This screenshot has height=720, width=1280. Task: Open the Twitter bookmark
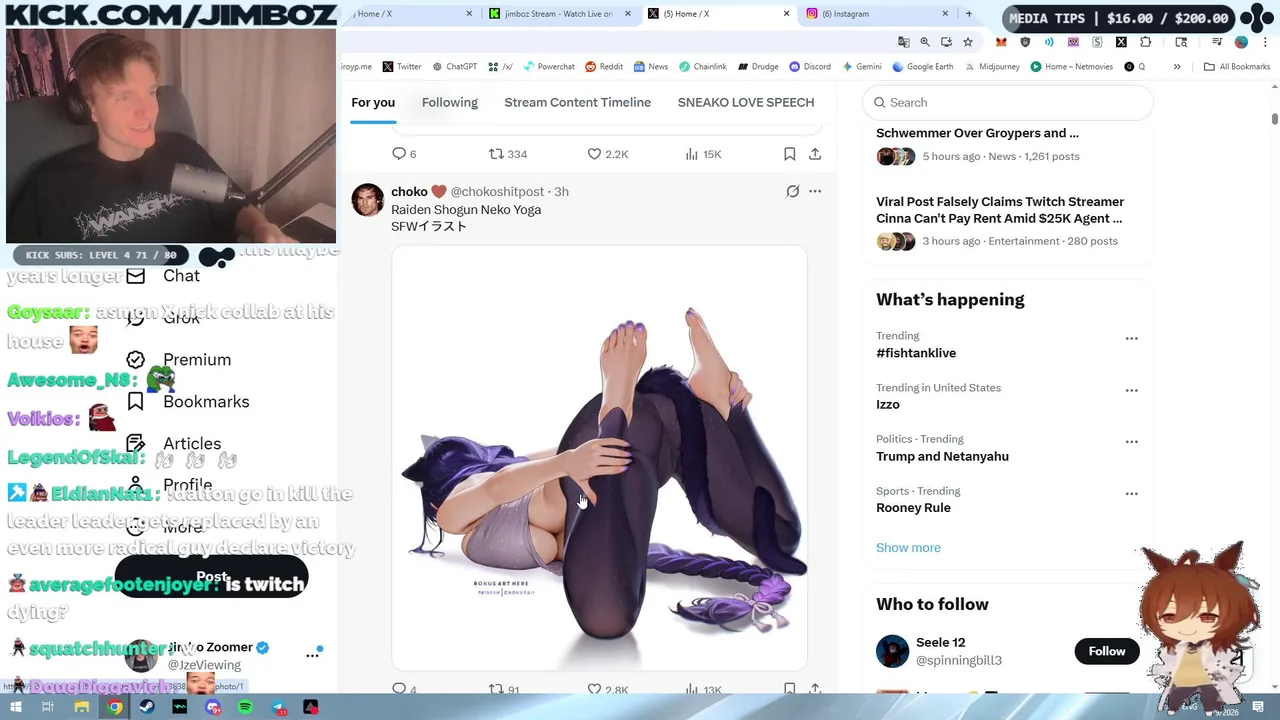click(402, 67)
